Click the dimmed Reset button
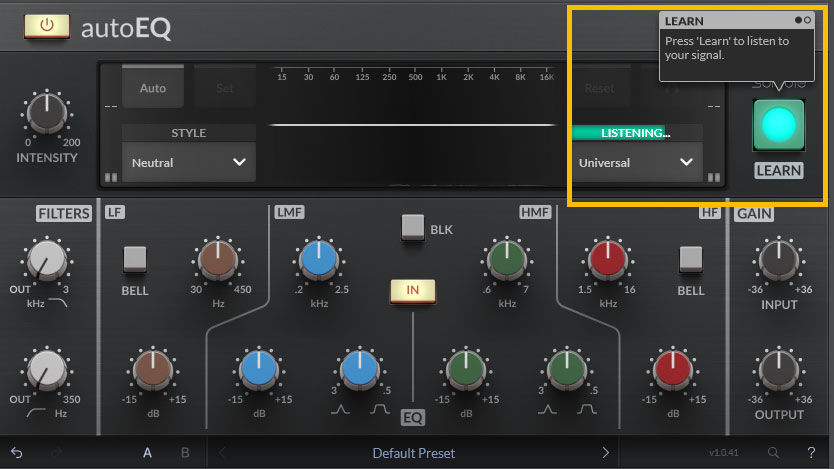This screenshot has height=469, width=834. coord(599,88)
